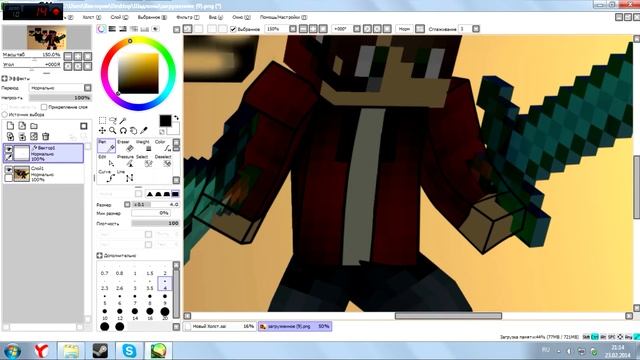The width and height of the screenshot is (640, 360).
Task: Open the rotation angle dropdown in toolbar
Action: (357, 29)
